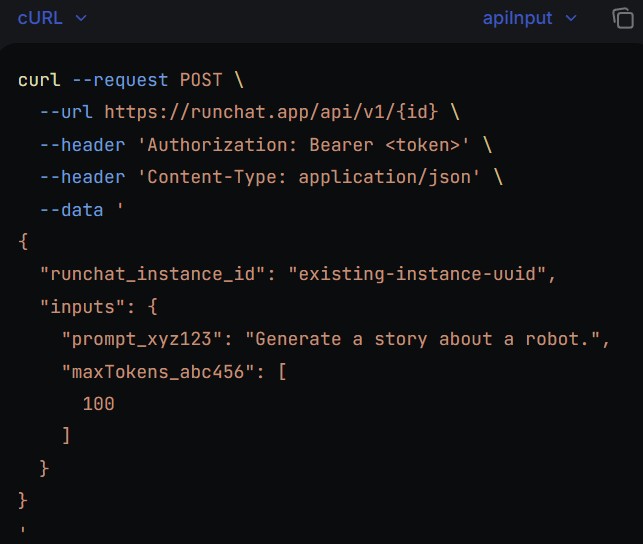
Task: Click the chevron beside apiInput
Action: tap(571, 18)
